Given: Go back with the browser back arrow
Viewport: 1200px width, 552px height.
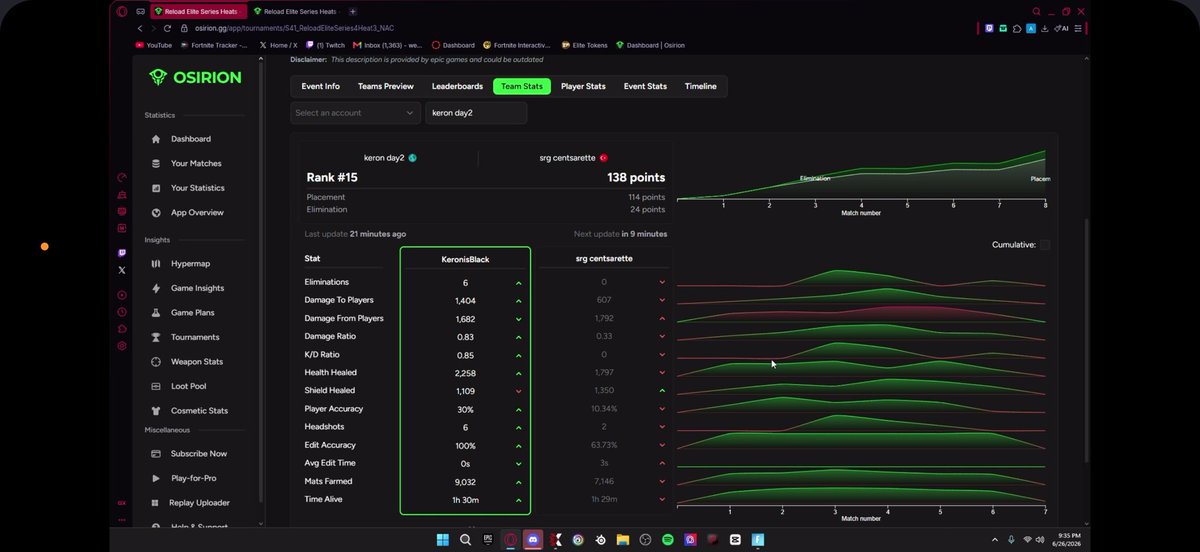Looking at the screenshot, I should (x=139, y=28).
